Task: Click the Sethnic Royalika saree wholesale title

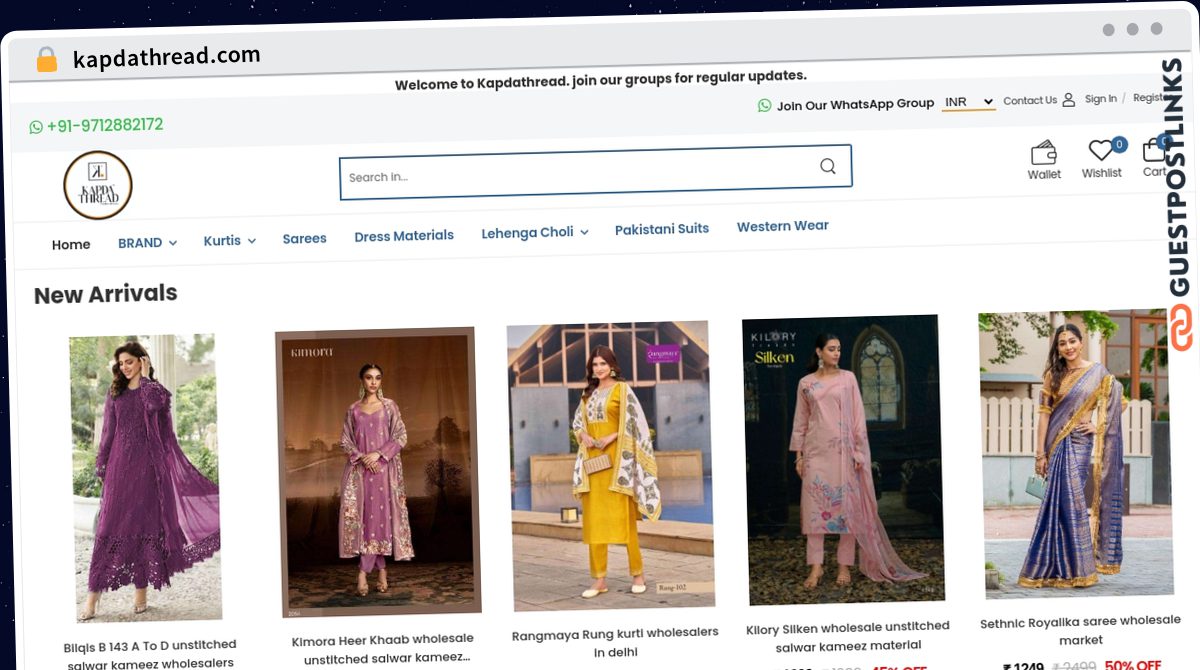Action: click(x=1080, y=629)
